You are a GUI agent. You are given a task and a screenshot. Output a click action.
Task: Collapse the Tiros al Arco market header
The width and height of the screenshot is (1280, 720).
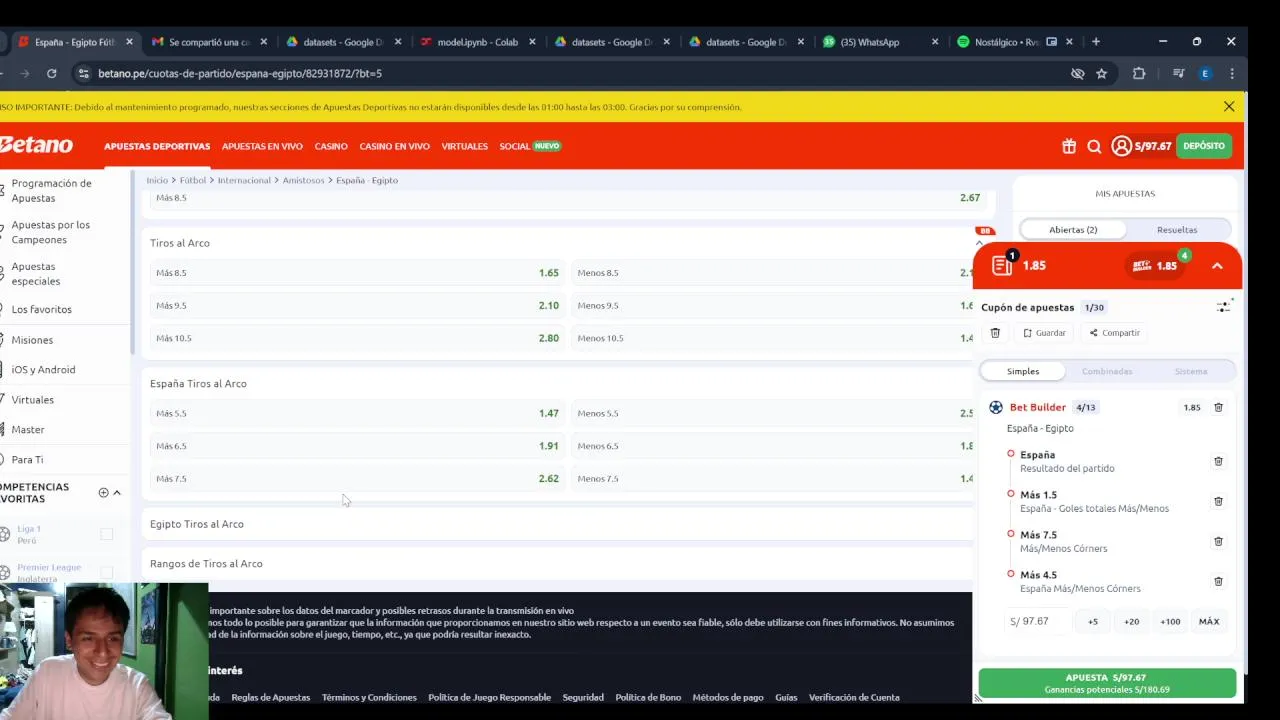tap(558, 243)
